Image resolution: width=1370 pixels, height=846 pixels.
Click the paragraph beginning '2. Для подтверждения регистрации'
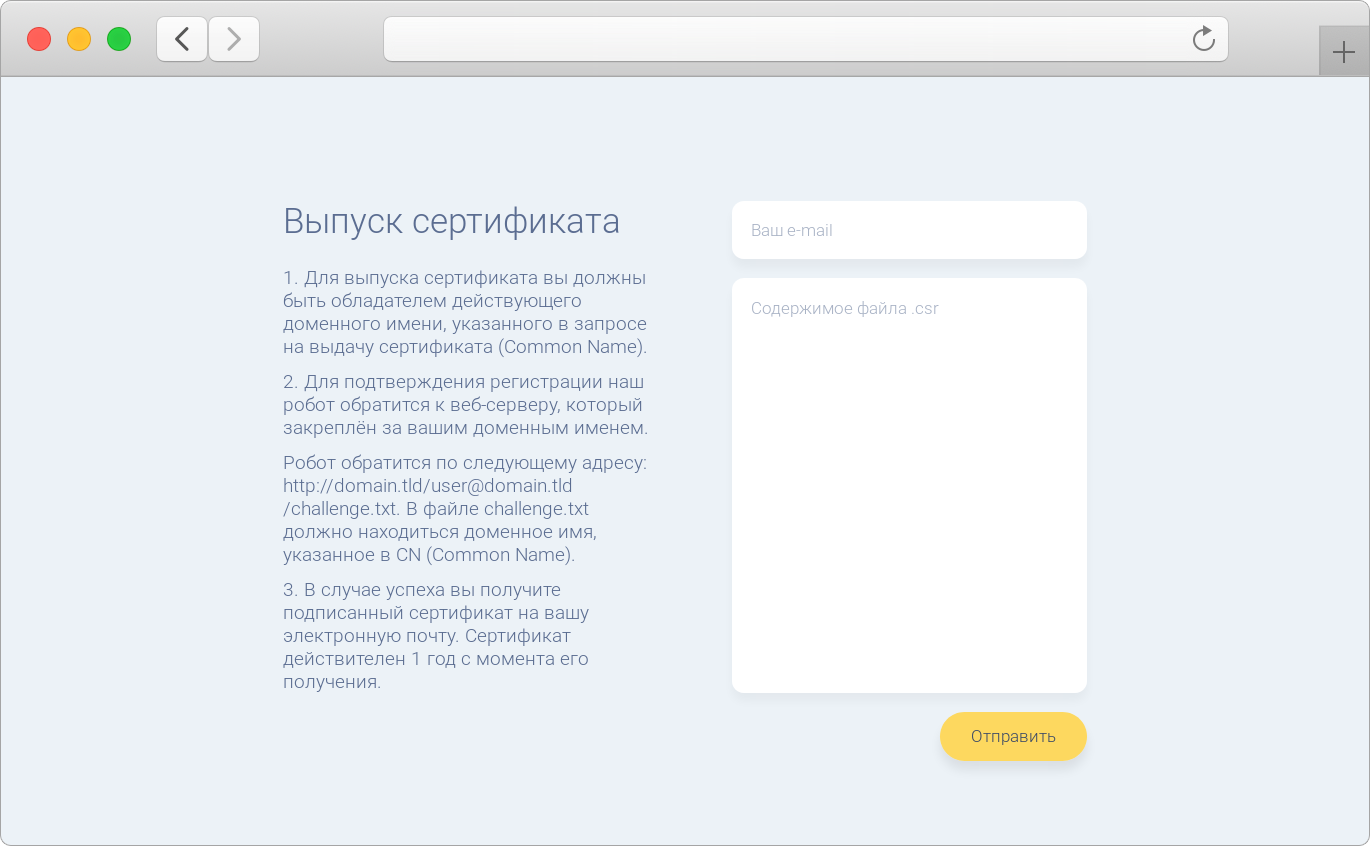tap(466, 405)
